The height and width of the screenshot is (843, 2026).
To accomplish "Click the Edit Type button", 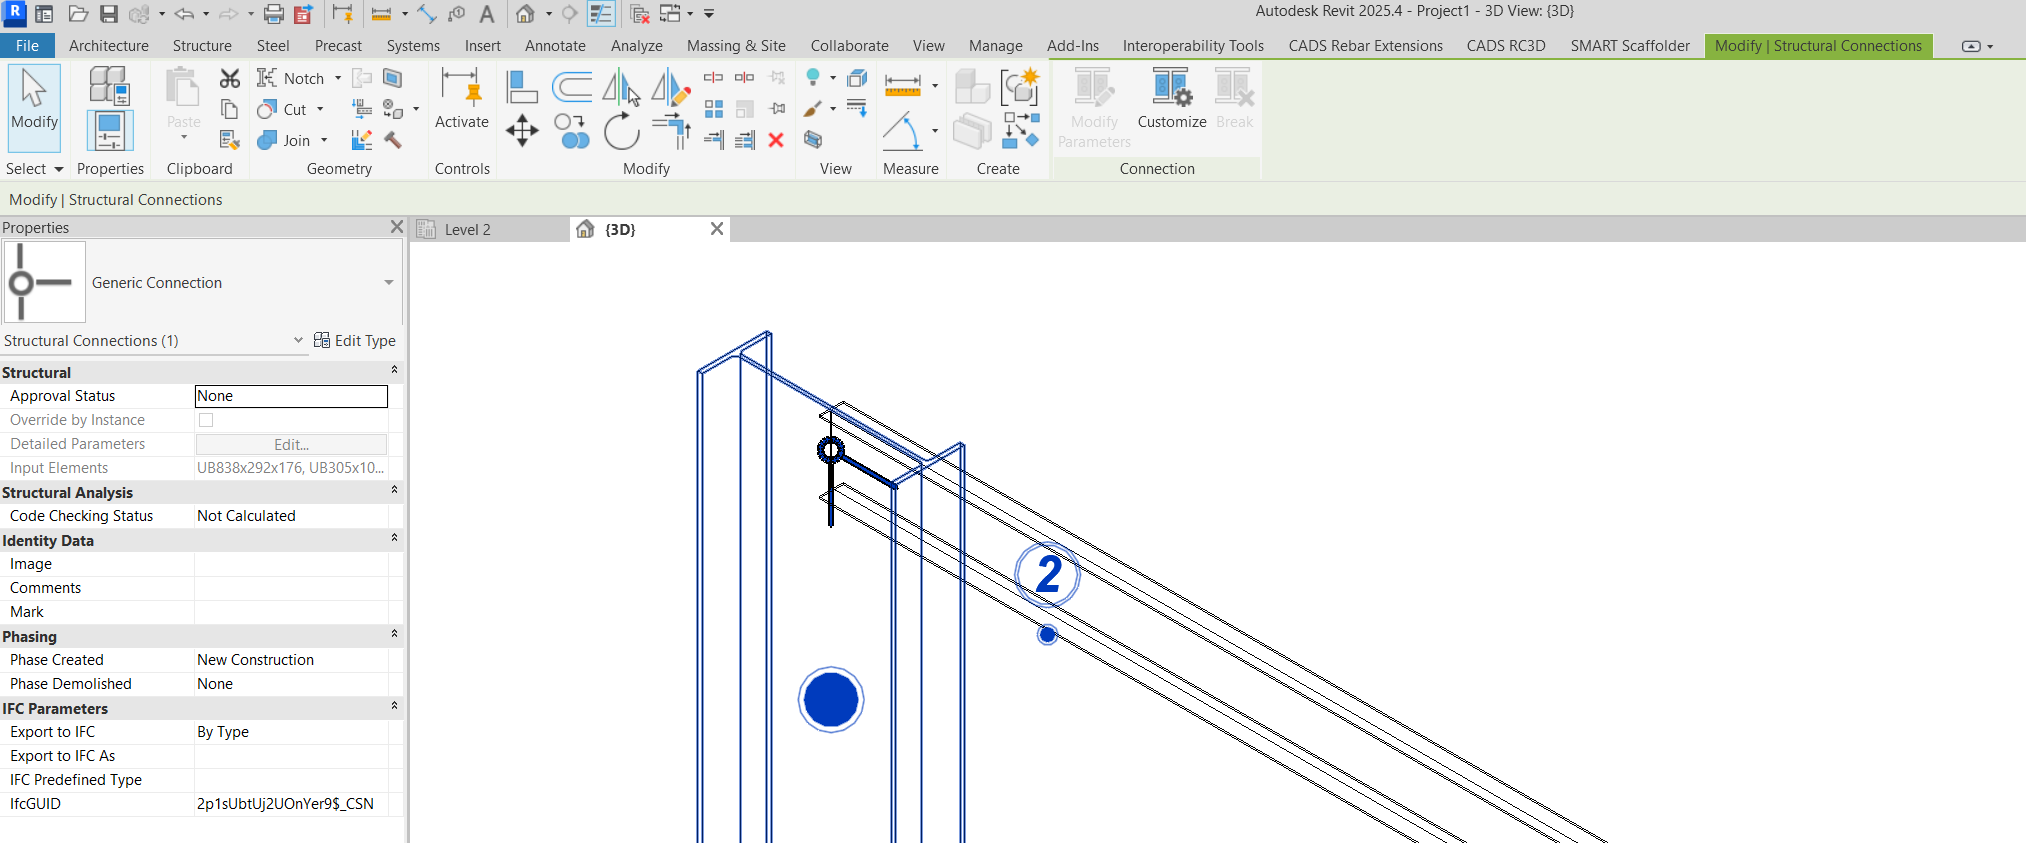I will pos(355,341).
